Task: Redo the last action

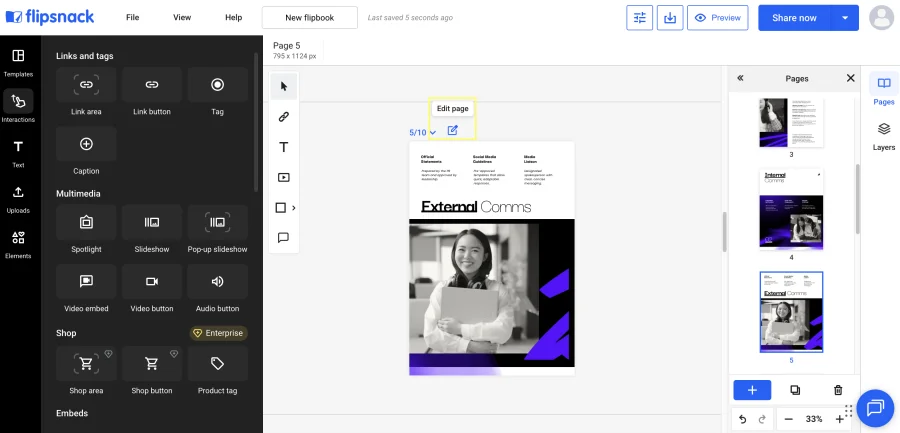Action: [x=762, y=419]
